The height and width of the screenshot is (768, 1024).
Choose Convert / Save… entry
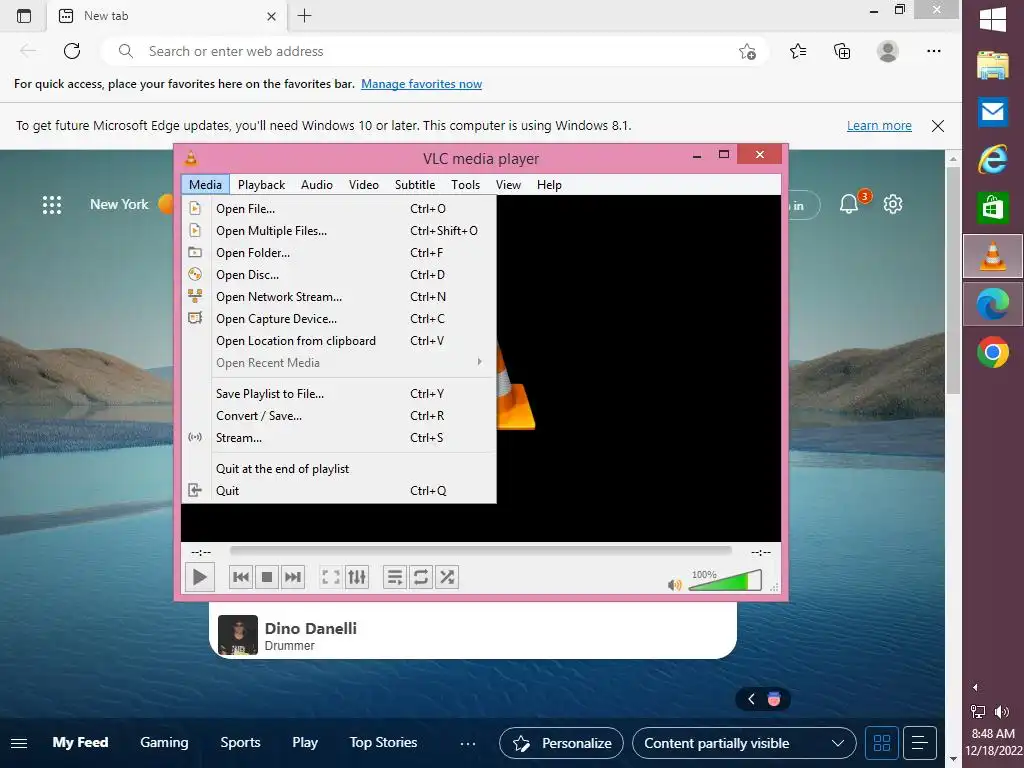339,416
